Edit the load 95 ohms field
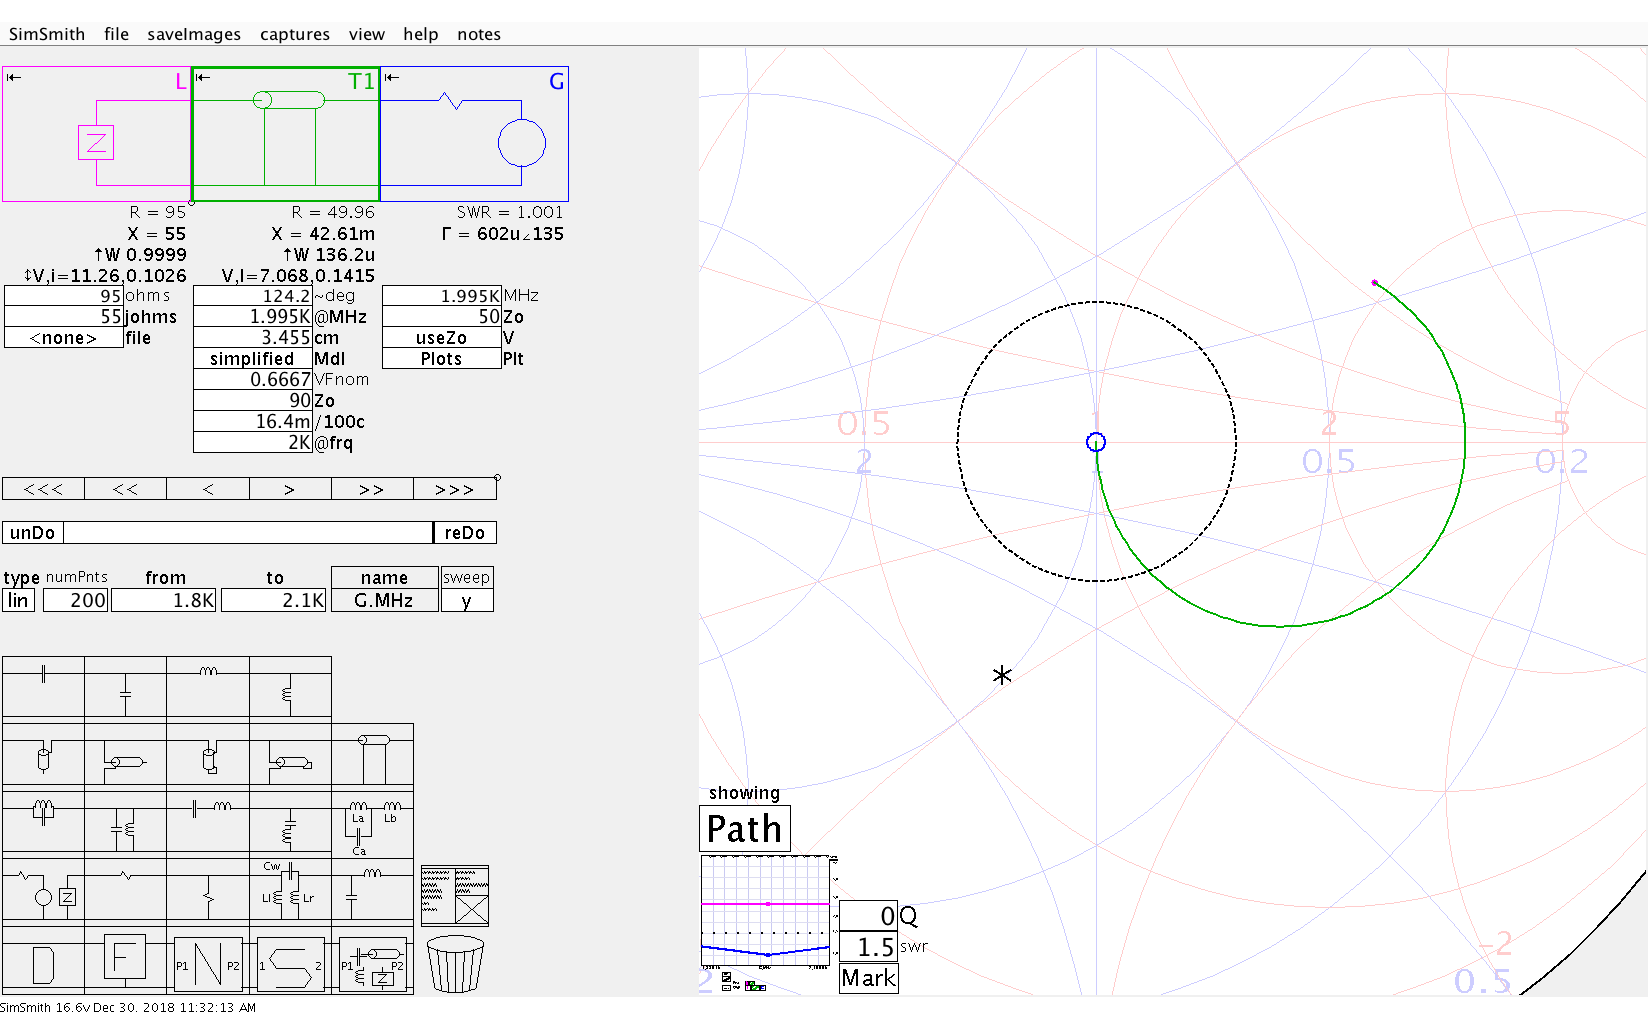1648x1012 pixels. pyautogui.click(x=64, y=296)
